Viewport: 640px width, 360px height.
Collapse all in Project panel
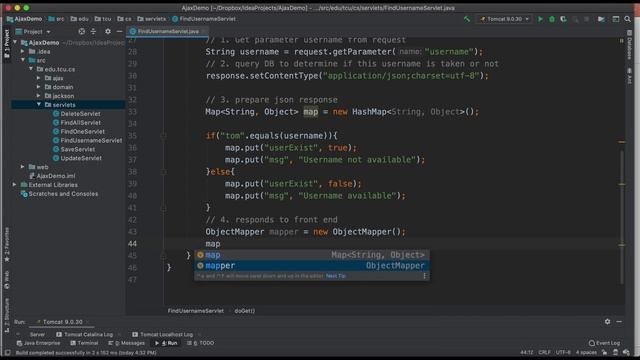pos(93,31)
